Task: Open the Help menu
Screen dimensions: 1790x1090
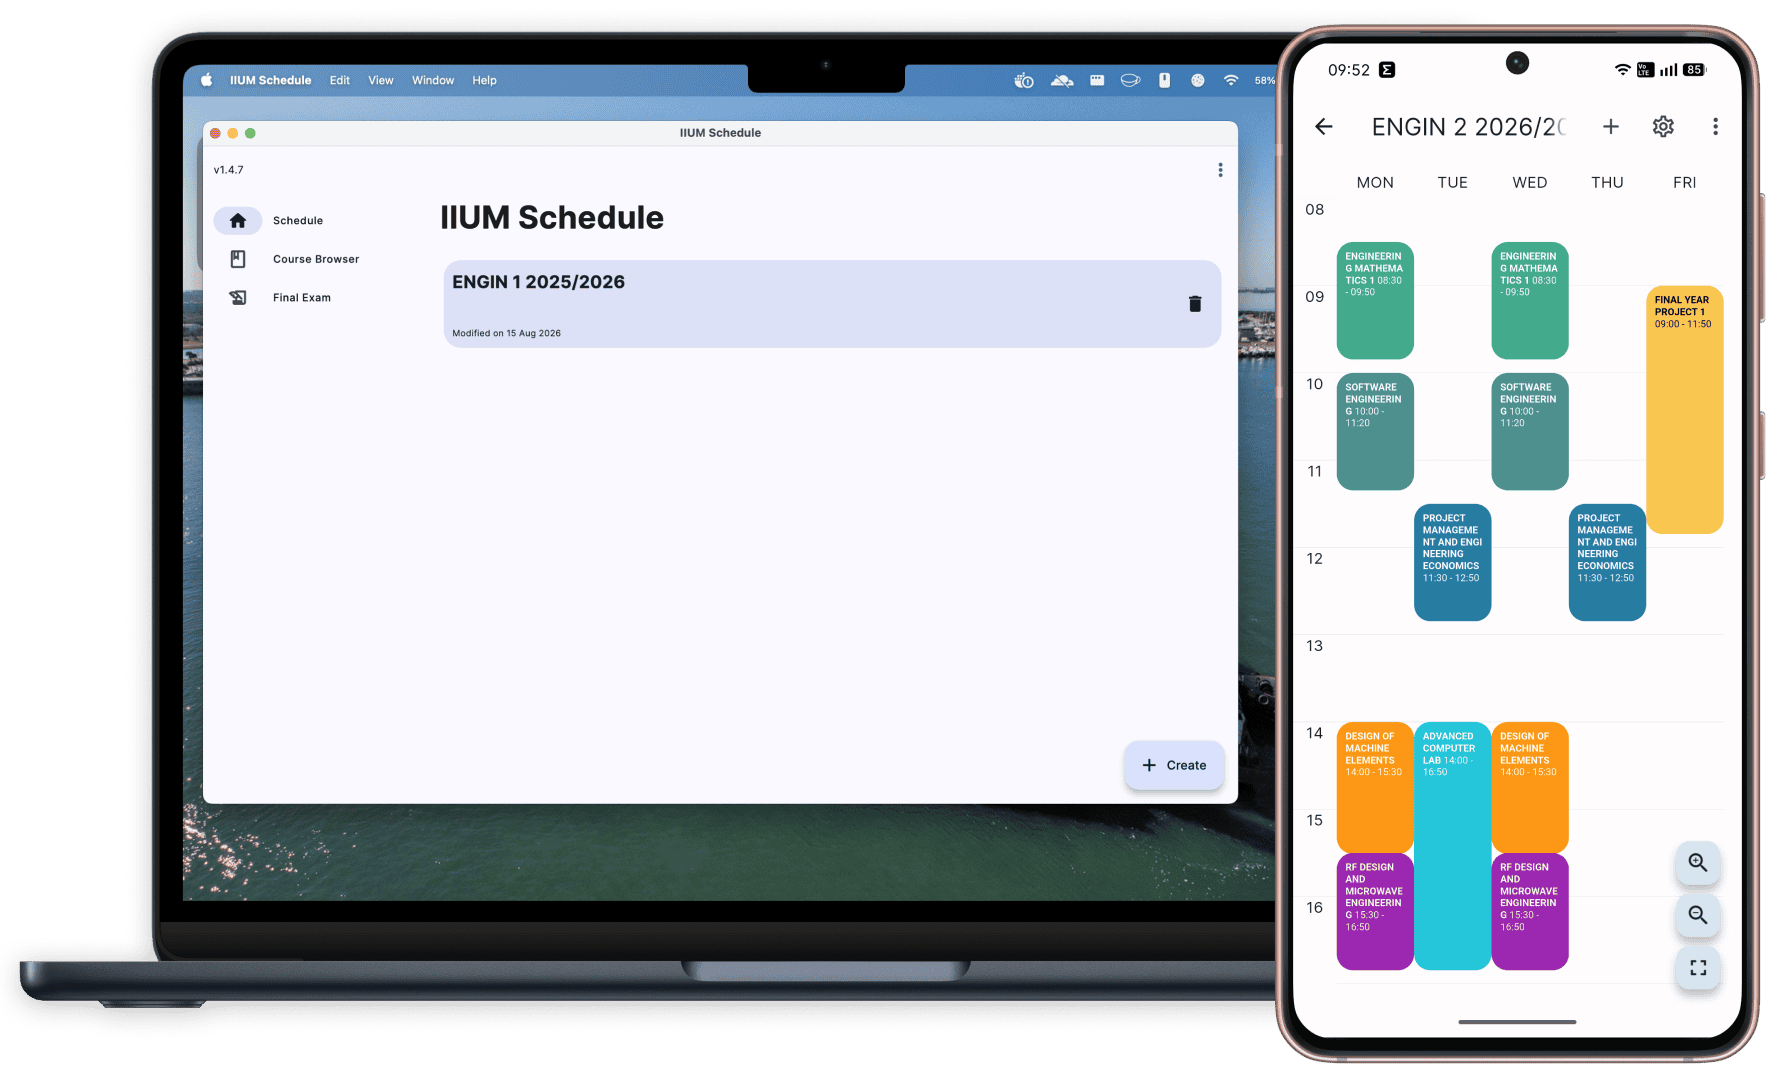Action: (485, 80)
